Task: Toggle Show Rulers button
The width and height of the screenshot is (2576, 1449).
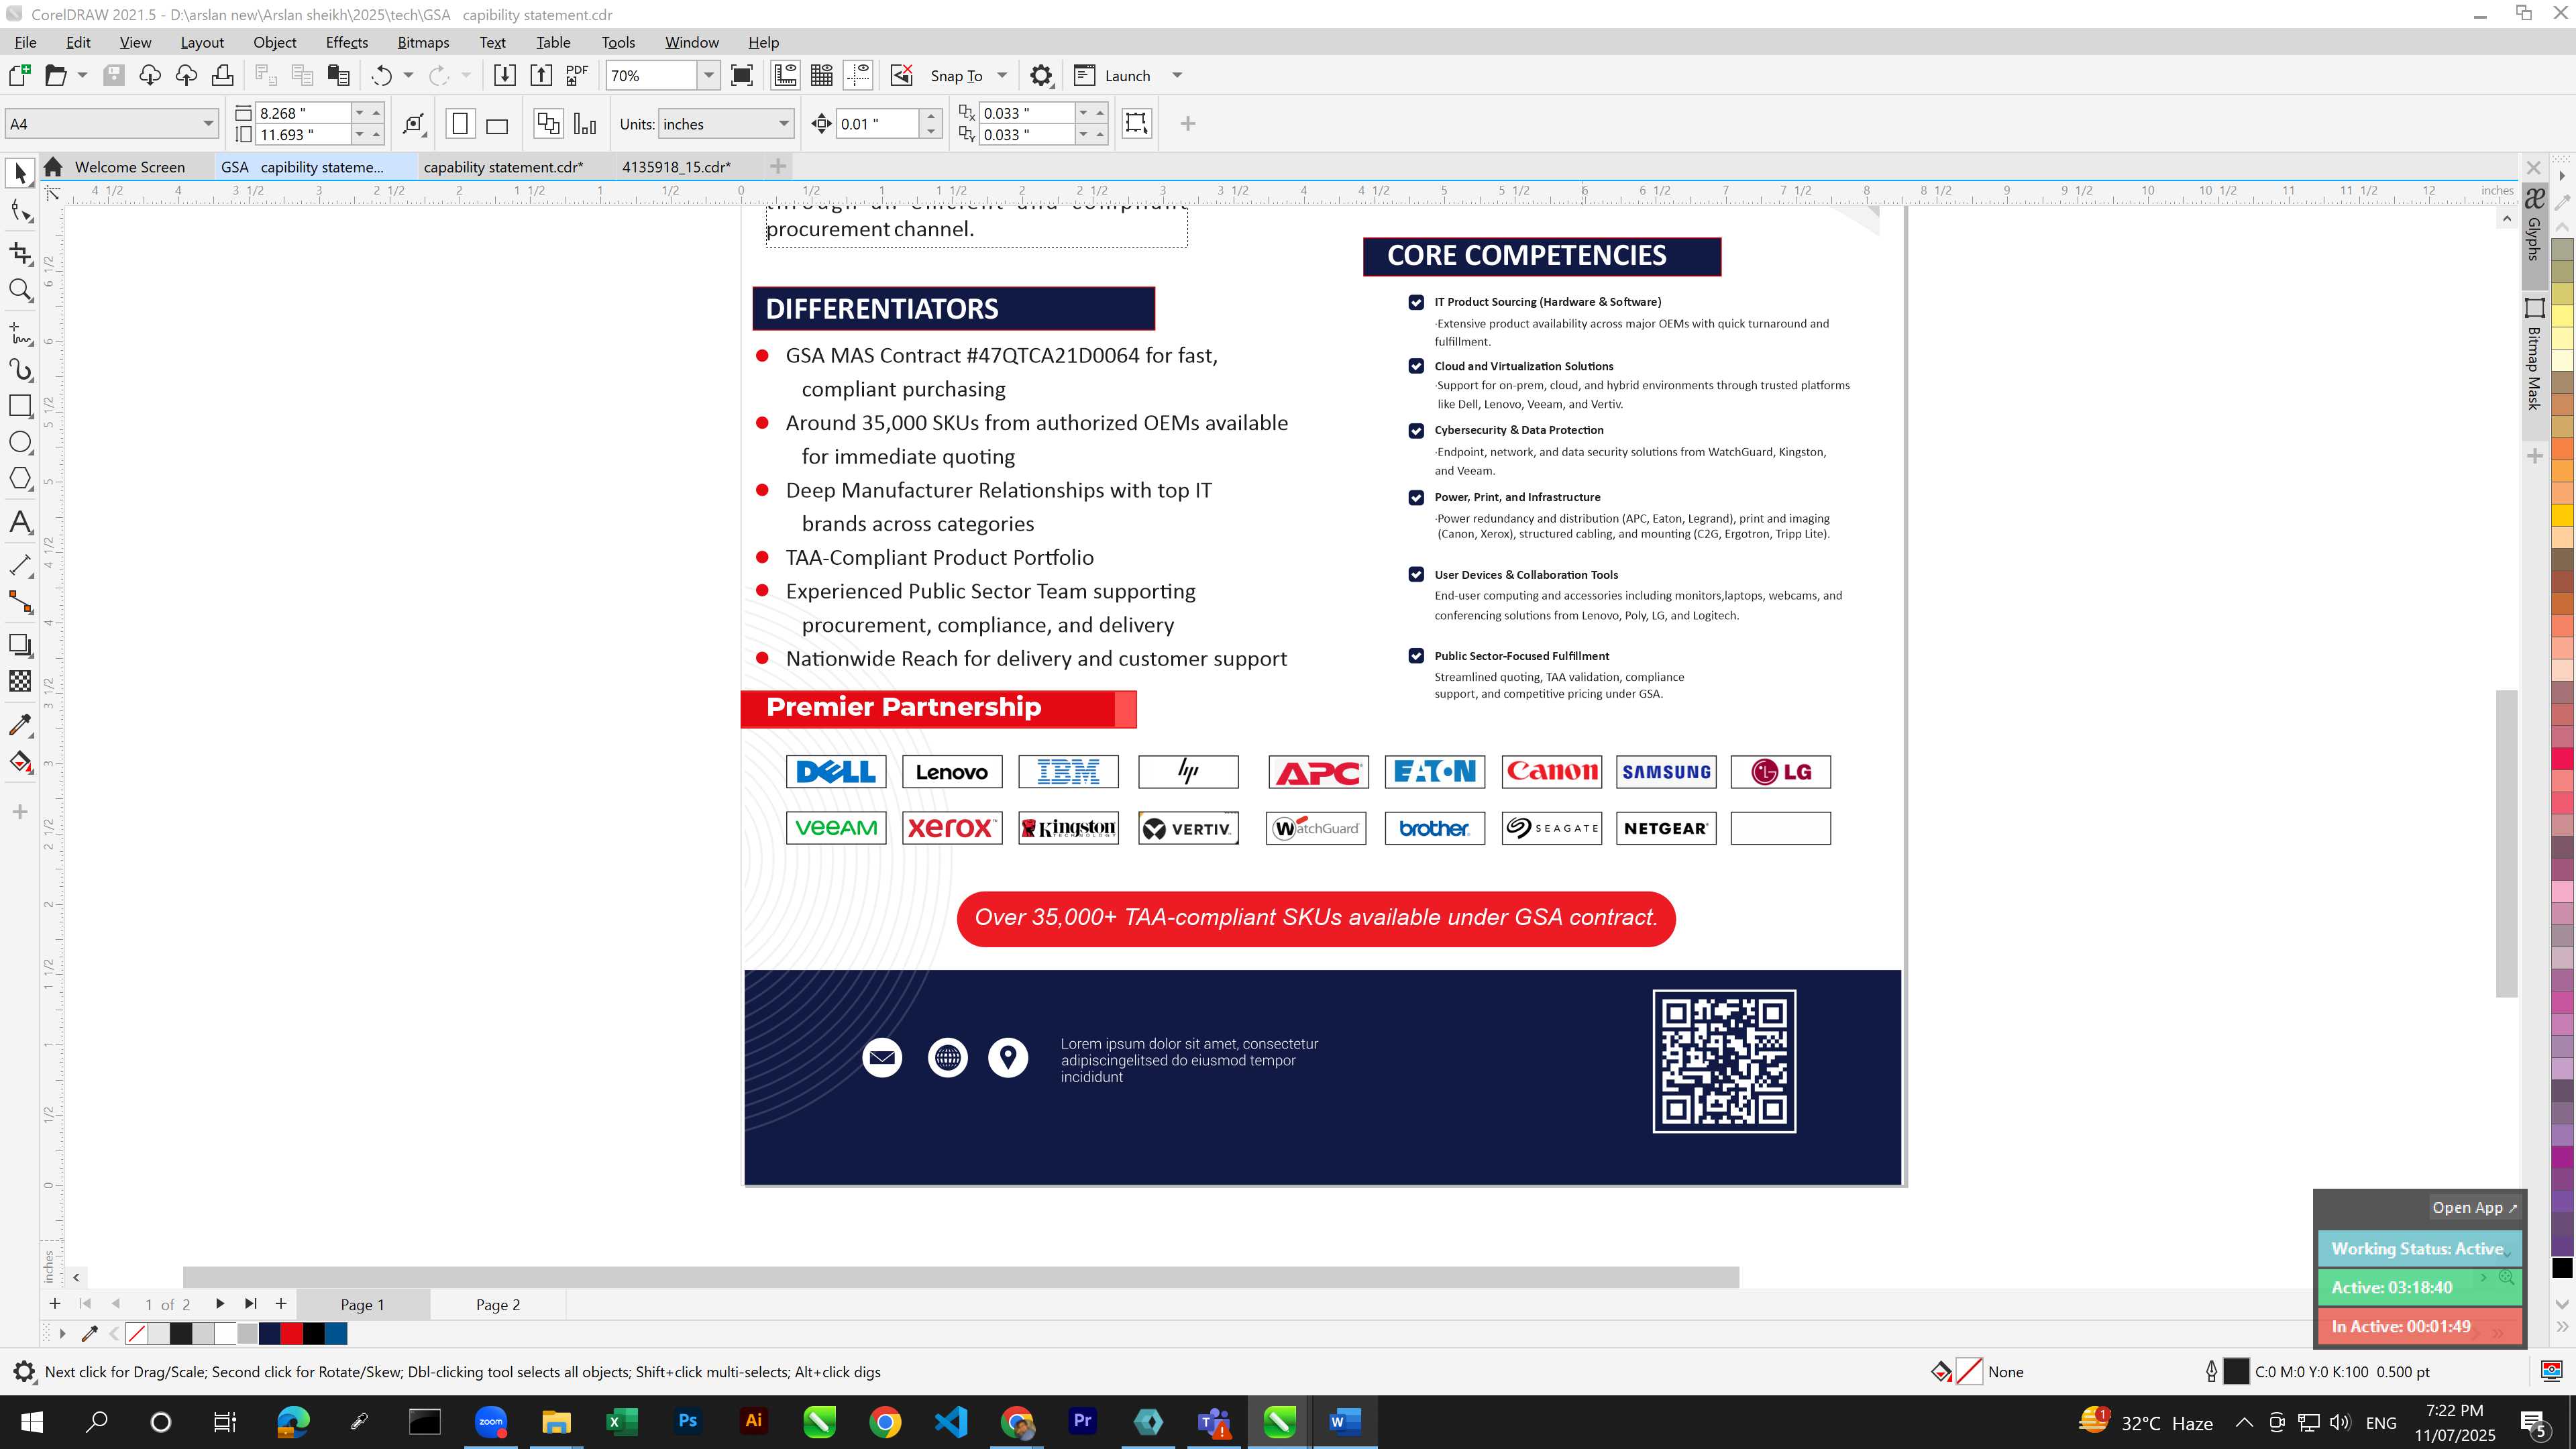Action: [786, 75]
